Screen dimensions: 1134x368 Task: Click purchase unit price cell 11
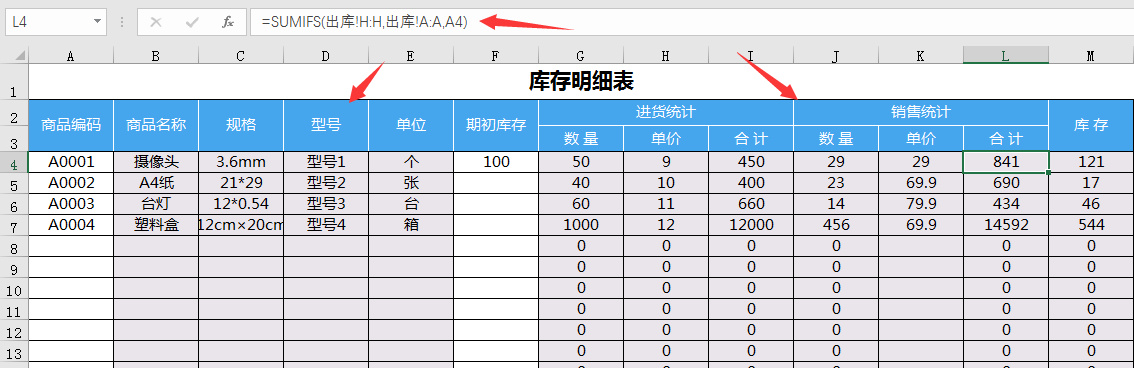click(x=666, y=204)
